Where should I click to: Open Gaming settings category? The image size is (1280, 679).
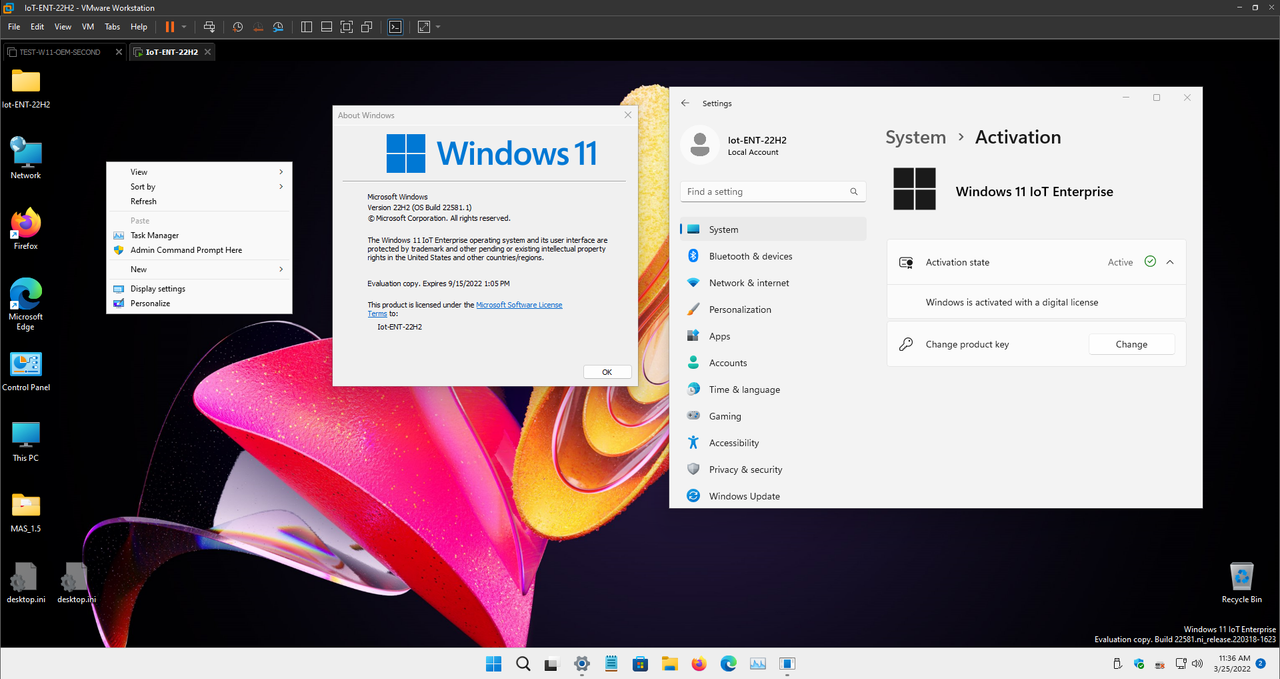click(x=773, y=416)
